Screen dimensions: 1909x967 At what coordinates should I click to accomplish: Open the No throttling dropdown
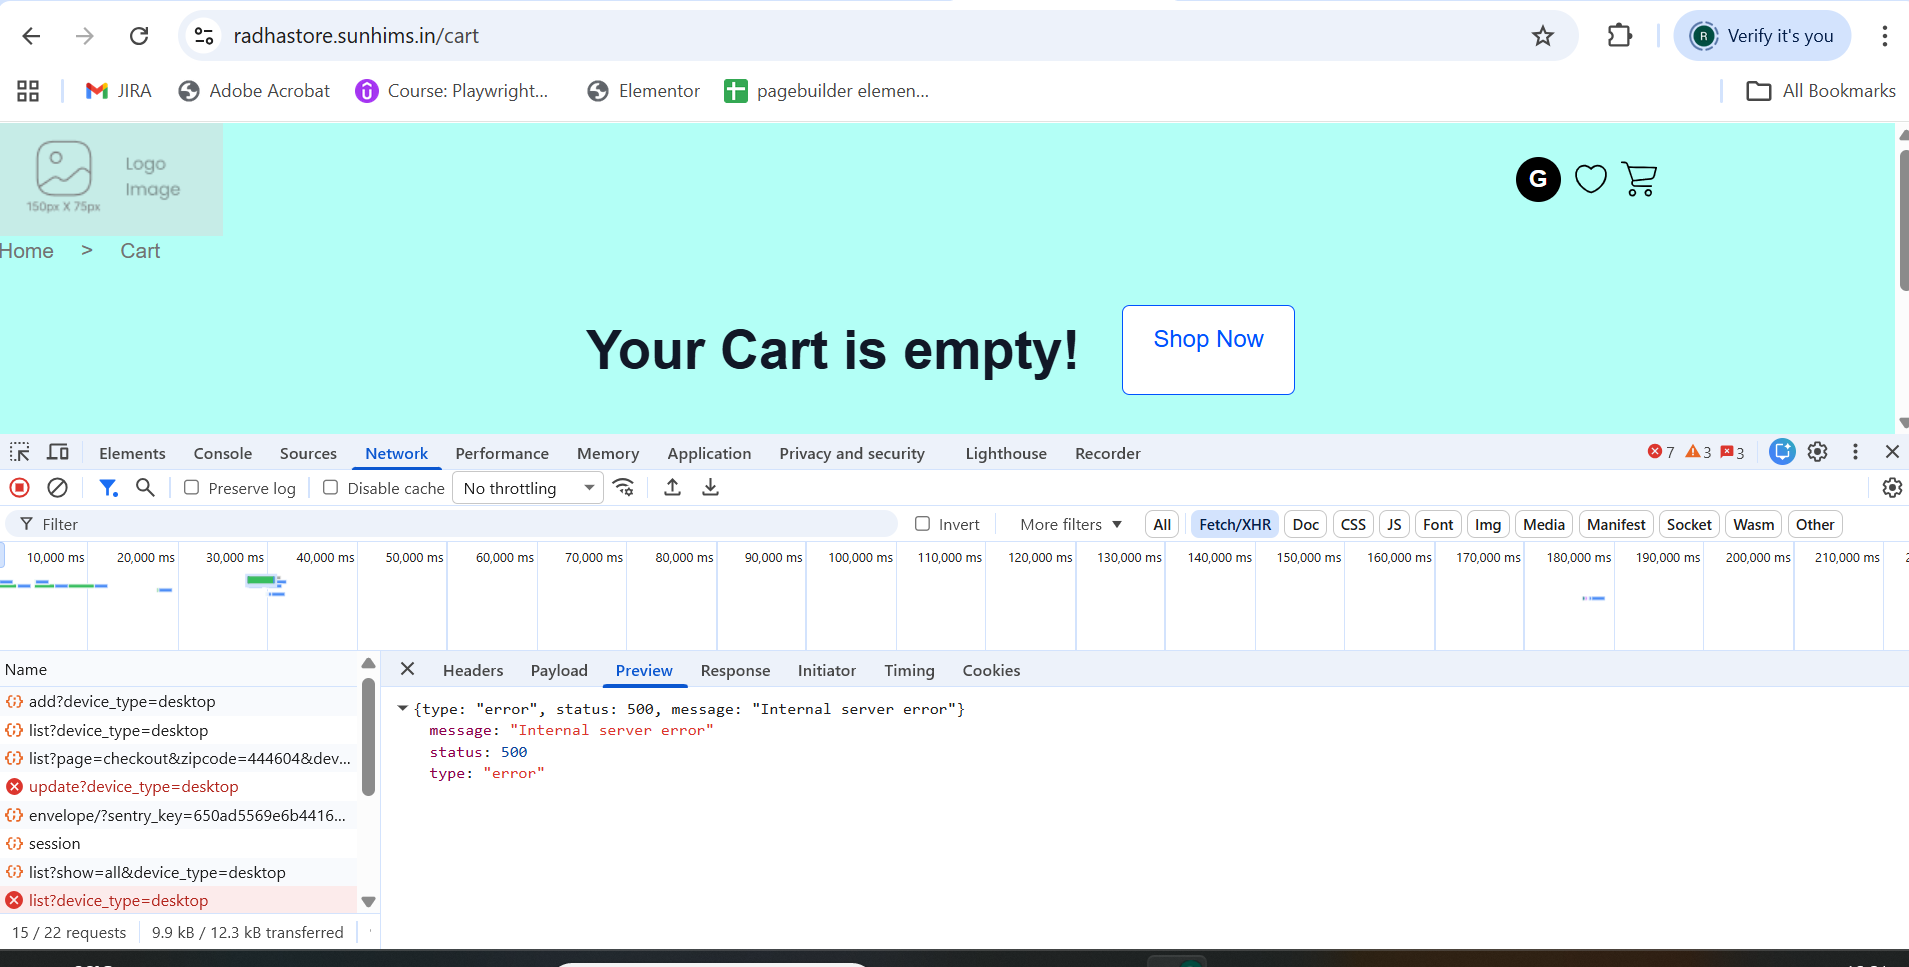[528, 488]
